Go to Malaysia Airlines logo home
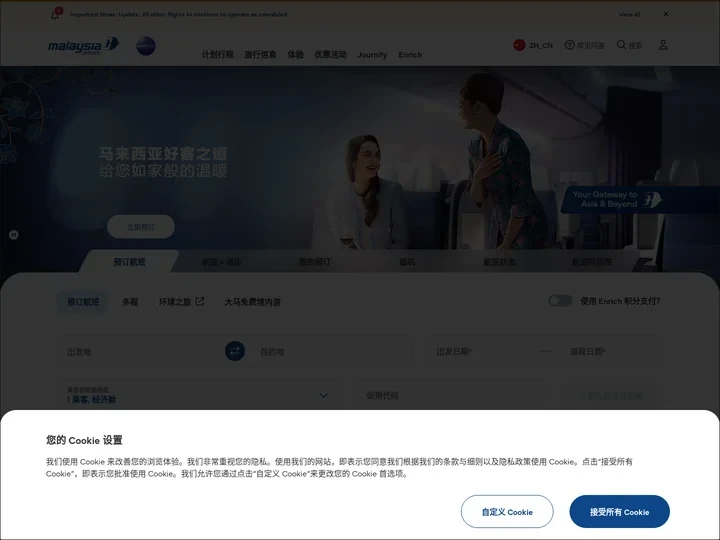This screenshot has height=540, width=720. point(84,45)
